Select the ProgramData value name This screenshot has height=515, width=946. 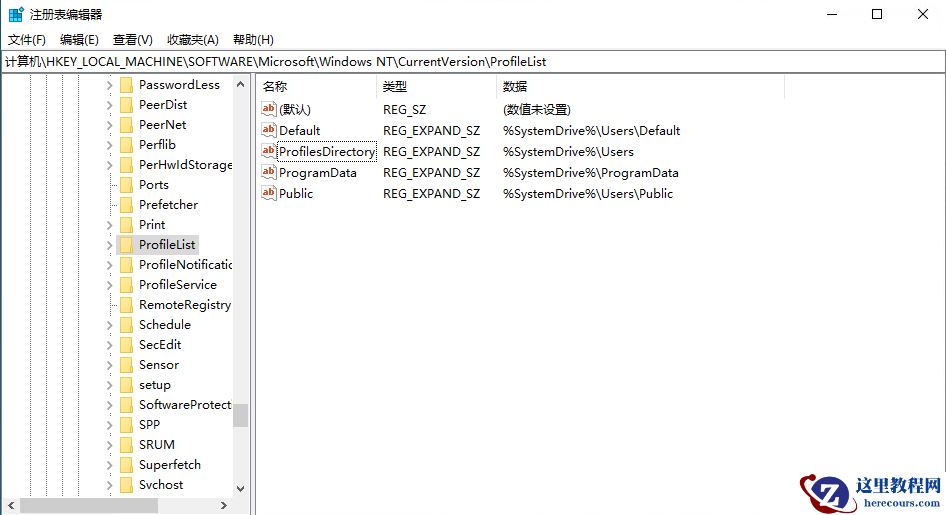pyautogui.click(x=317, y=172)
